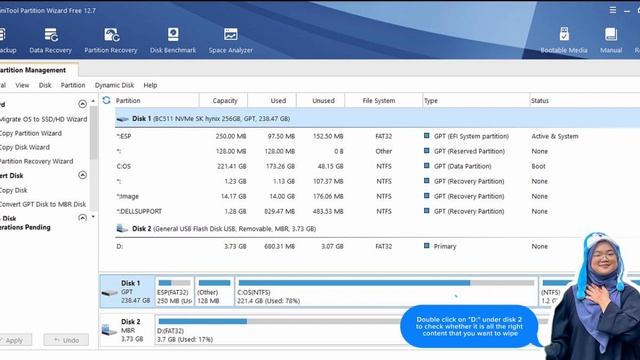The width and height of the screenshot is (640, 360).
Task: Collapse the Wizard section in the sidebar
Action: coord(82,104)
